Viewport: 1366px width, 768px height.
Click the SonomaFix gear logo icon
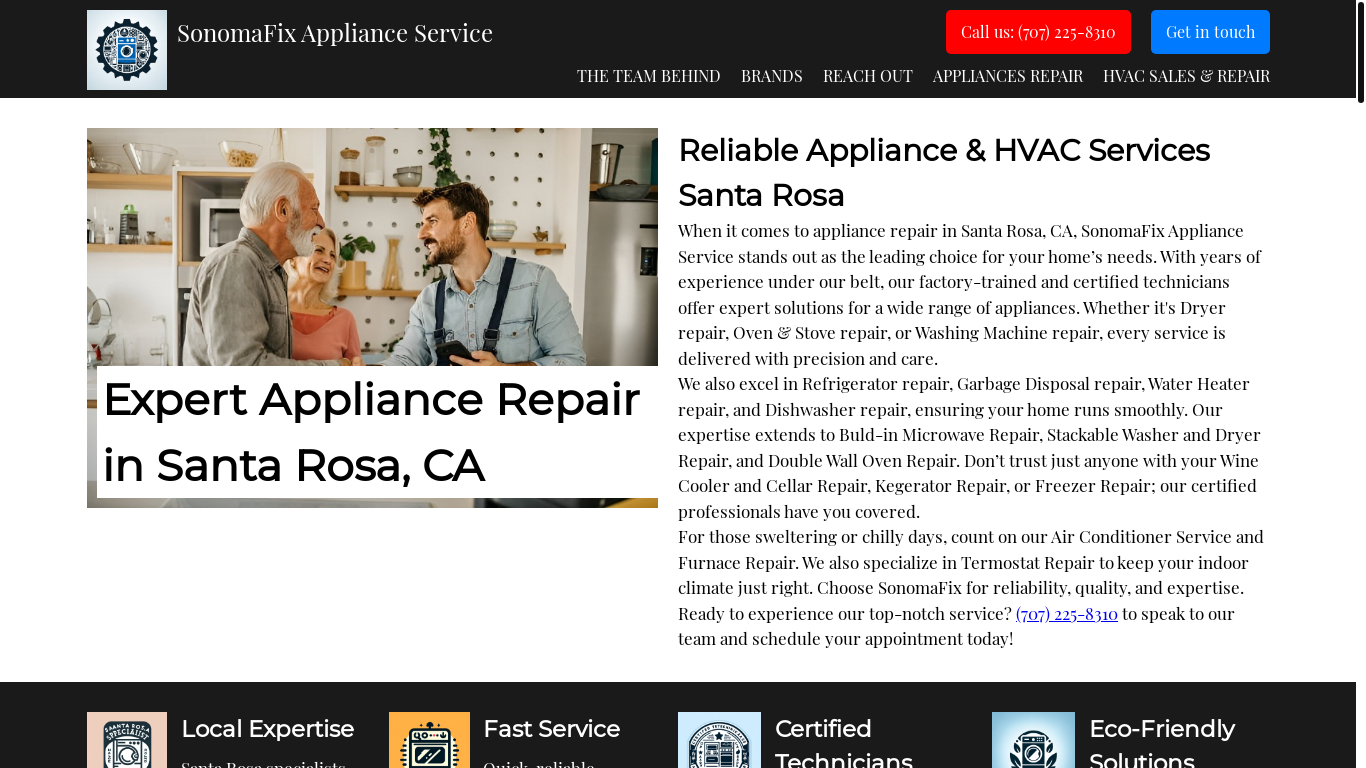[127, 50]
